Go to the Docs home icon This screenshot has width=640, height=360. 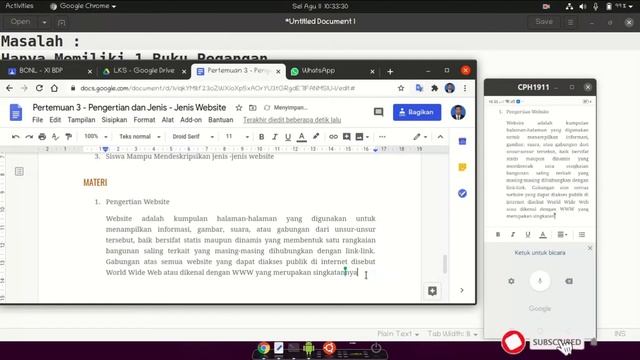[x=16, y=112]
